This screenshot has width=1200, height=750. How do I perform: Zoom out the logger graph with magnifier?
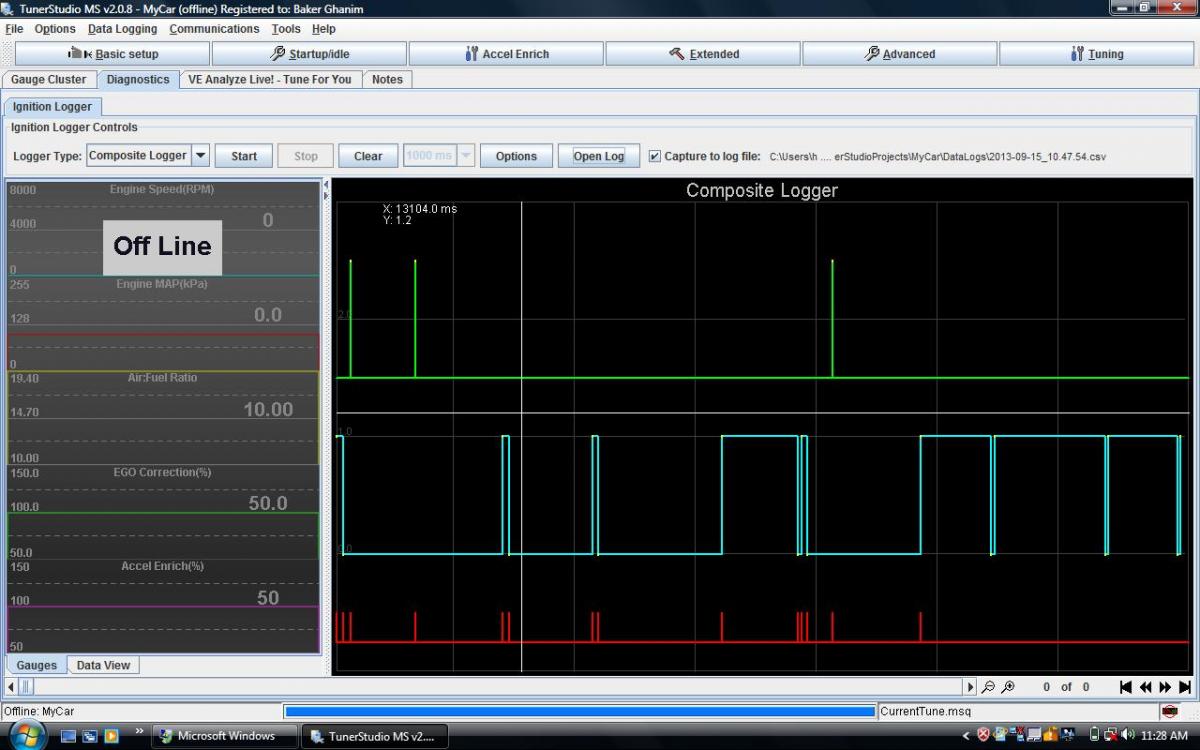click(988, 687)
